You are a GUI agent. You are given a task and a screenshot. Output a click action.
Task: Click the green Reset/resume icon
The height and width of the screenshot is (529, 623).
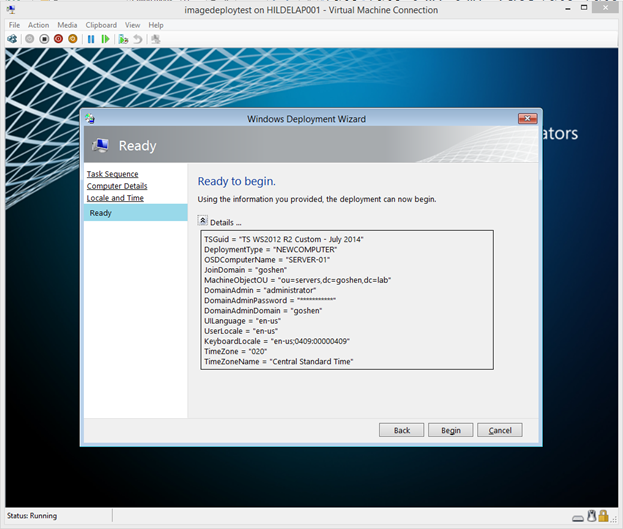(x=105, y=39)
